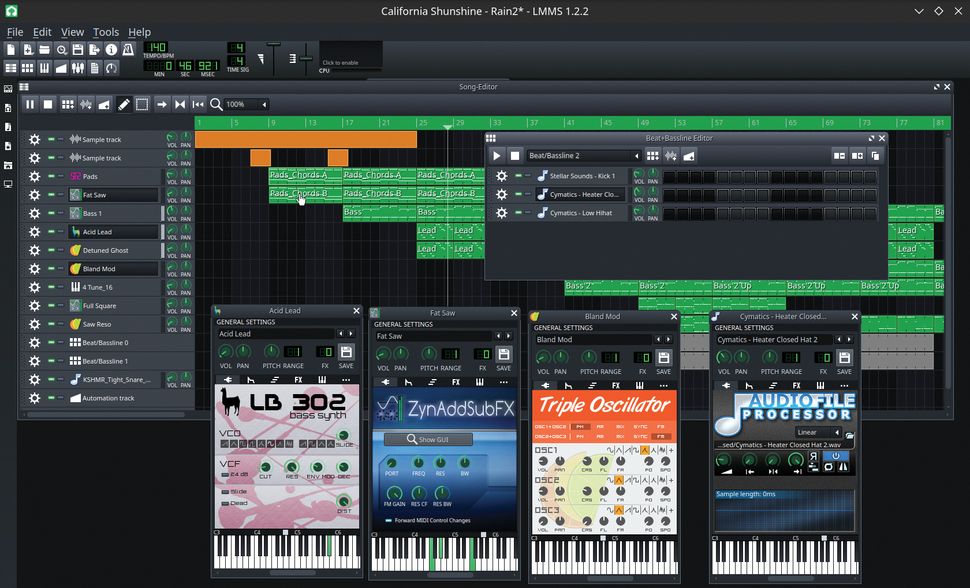Image resolution: width=970 pixels, height=588 pixels.
Task: Click the gear icon on the Fat Saw track
Action: pyautogui.click(x=33, y=194)
